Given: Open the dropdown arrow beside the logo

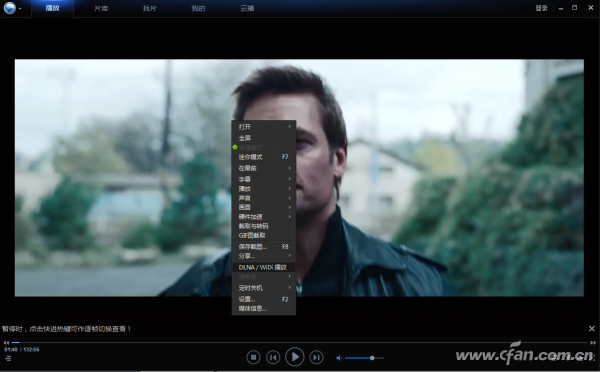Looking at the screenshot, I should (20, 8).
